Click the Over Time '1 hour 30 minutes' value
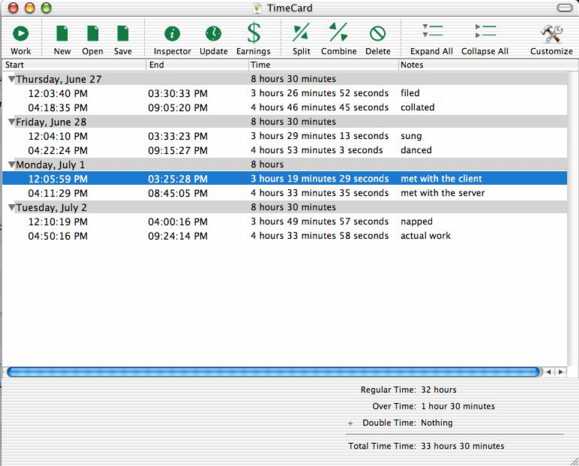579x466 pixels. [x=458, y=406]
